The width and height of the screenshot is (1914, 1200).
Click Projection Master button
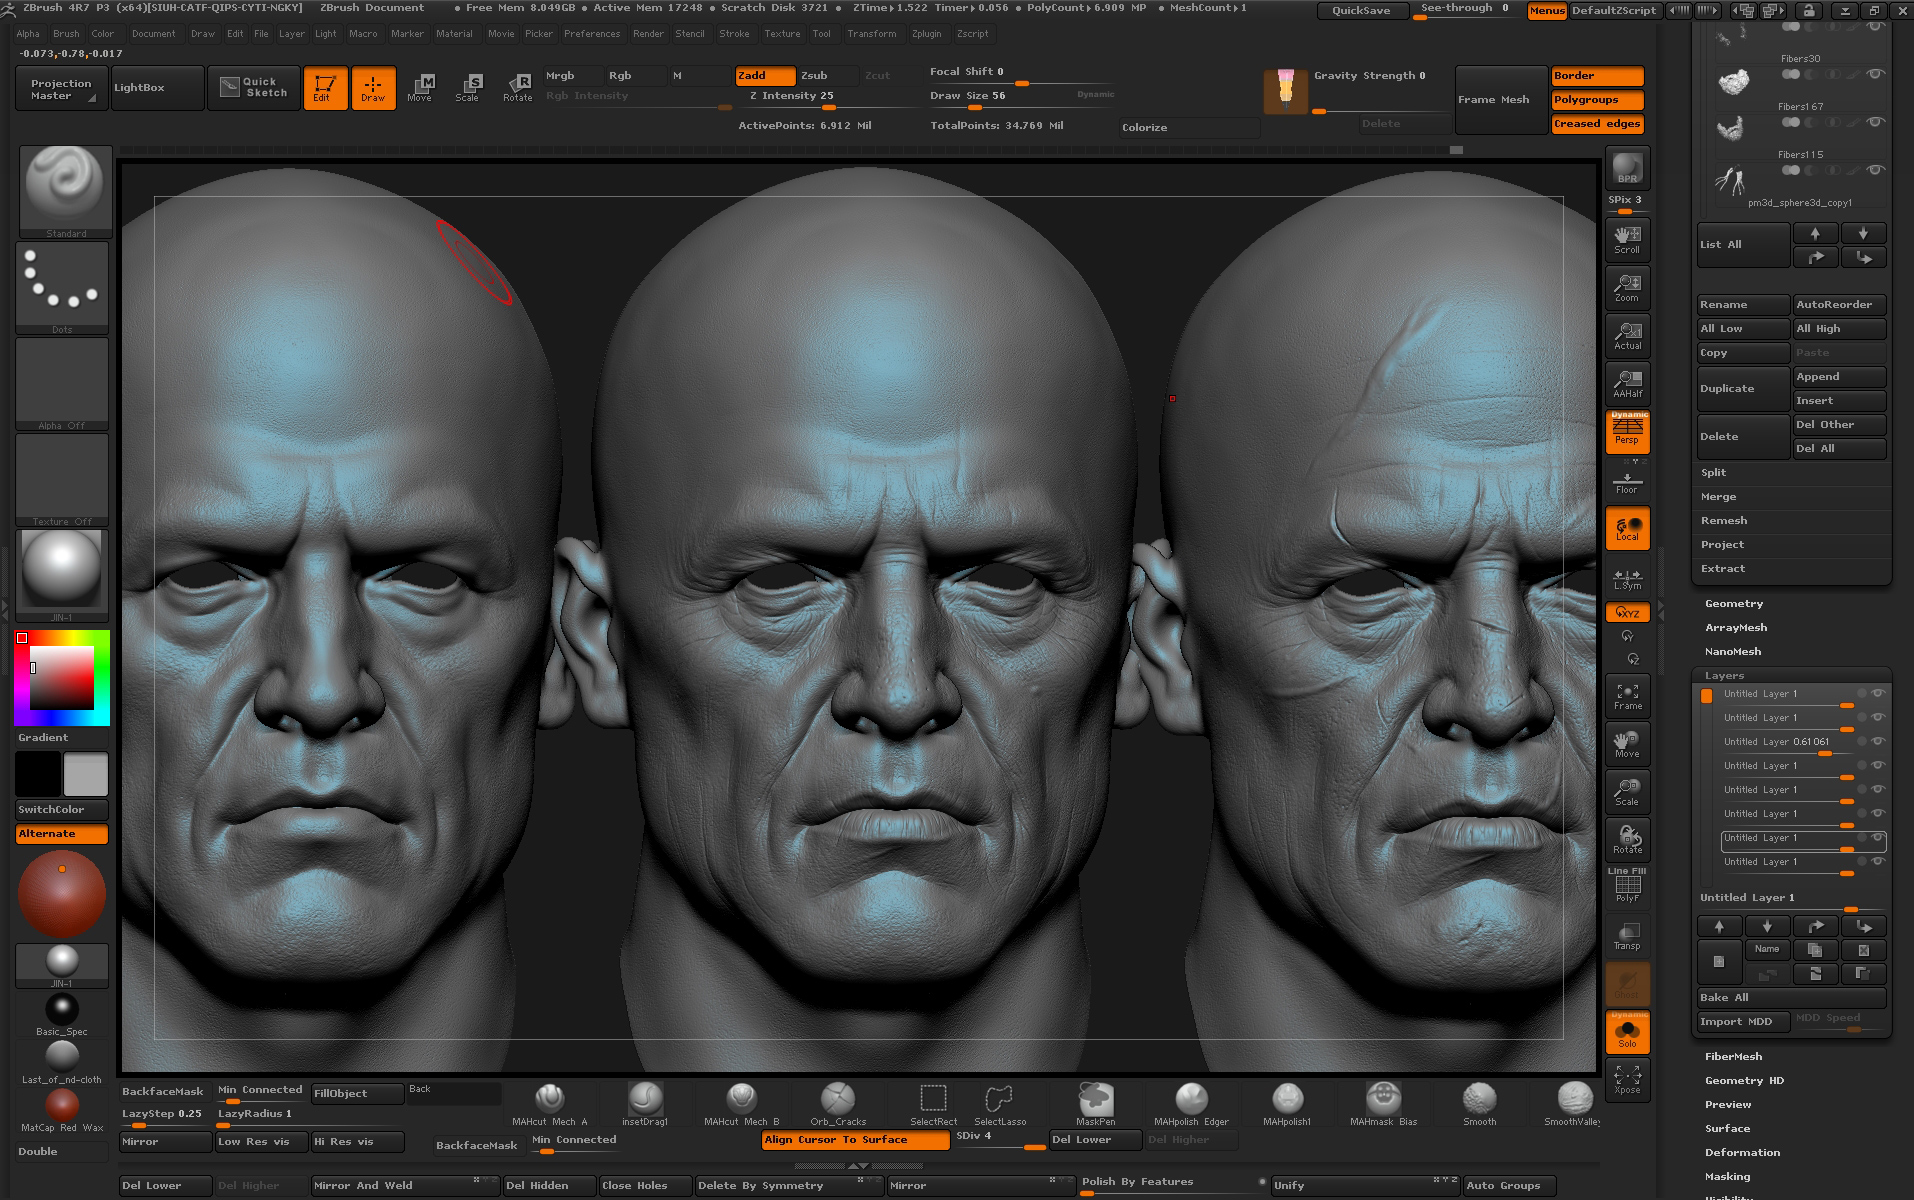[61, 88]
